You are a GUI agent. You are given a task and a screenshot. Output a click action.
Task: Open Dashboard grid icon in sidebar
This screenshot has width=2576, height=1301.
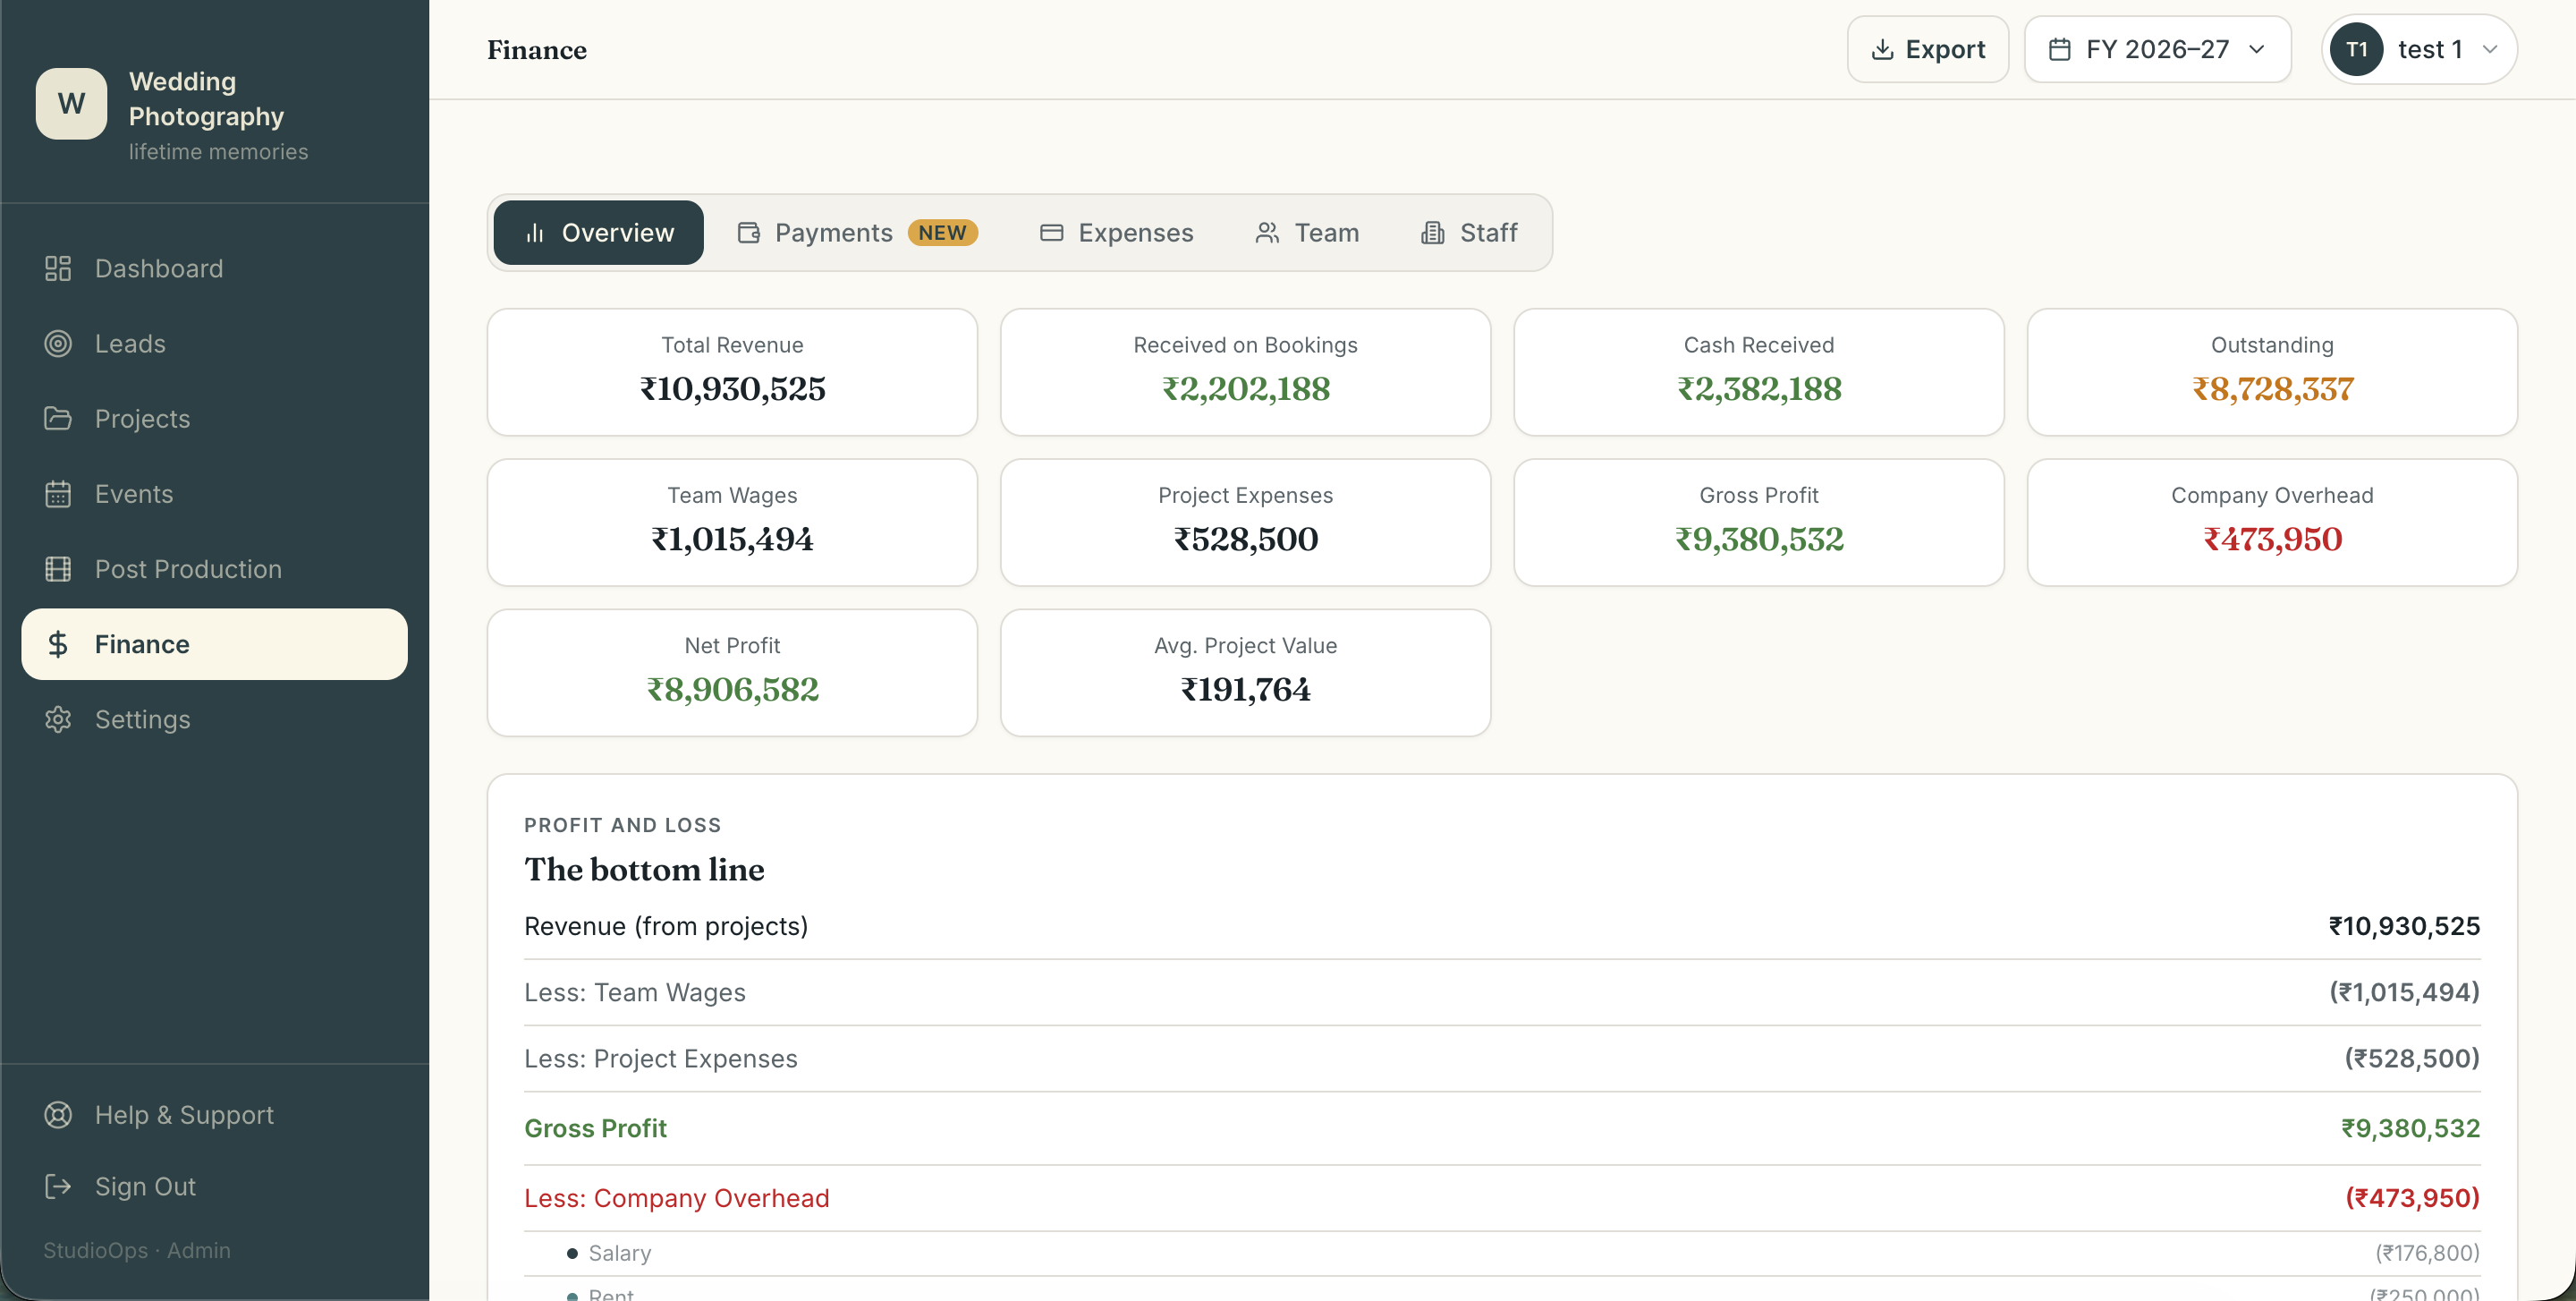tap(58, 268)
